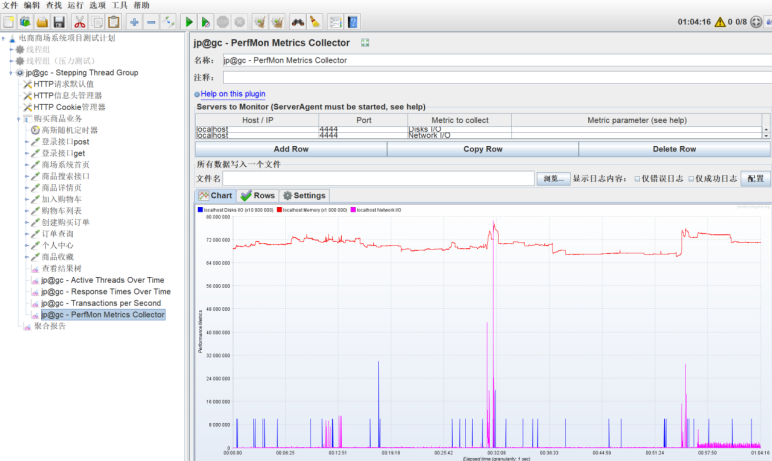Image resolution: width=772 pixels, height=461 pixels.
Task: Click the Add Row button
Action: point(291,149)
